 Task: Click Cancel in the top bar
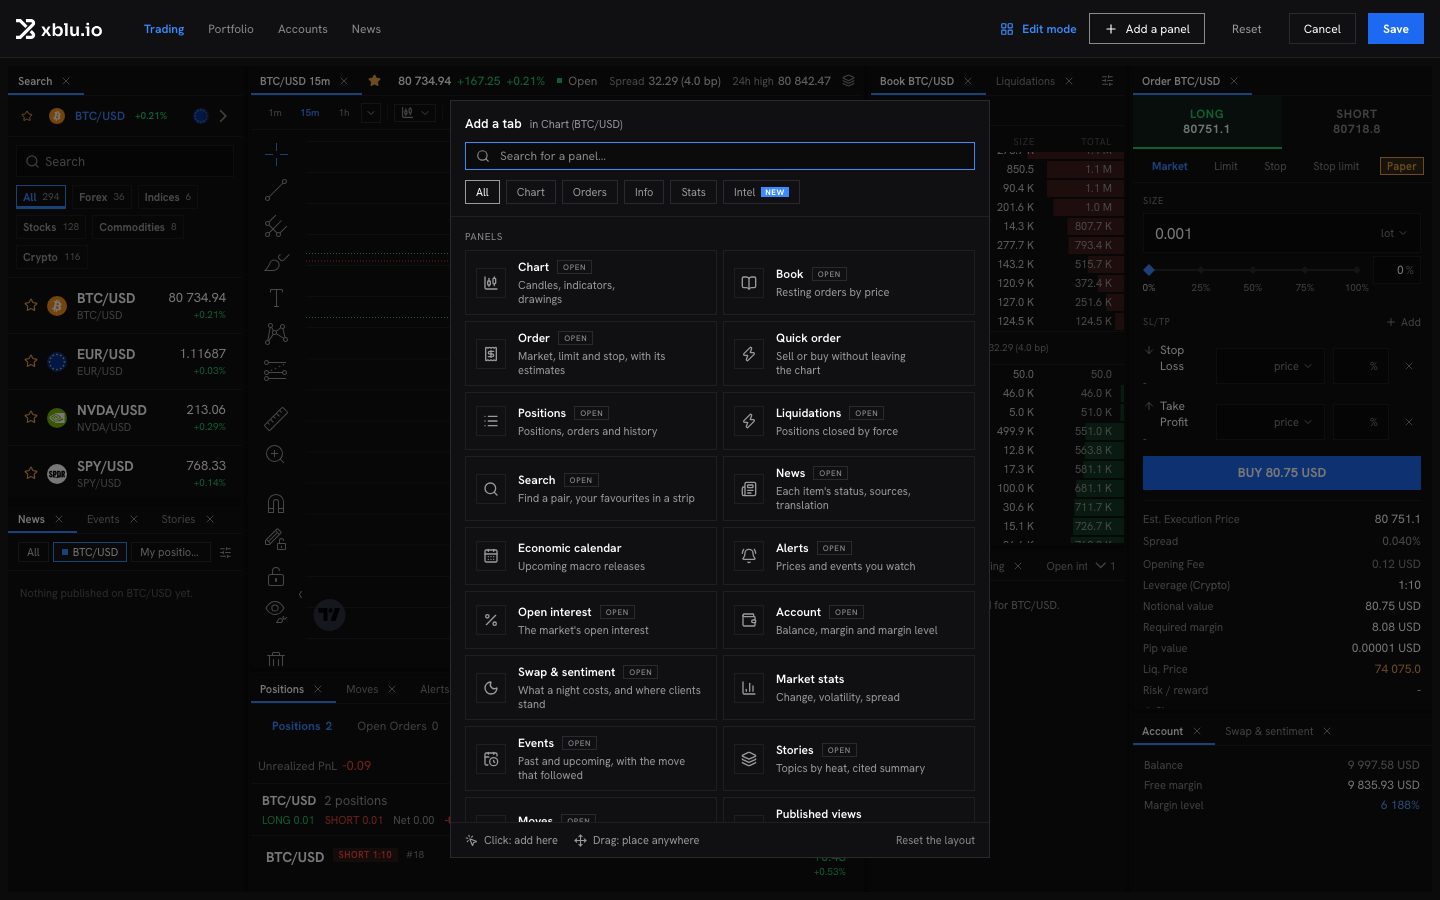pos(1322,29)
